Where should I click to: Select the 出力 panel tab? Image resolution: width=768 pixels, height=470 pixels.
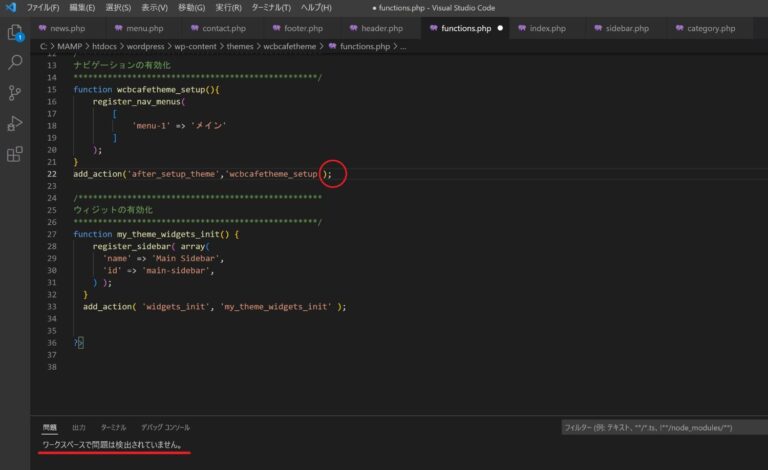tap(79, 427)
